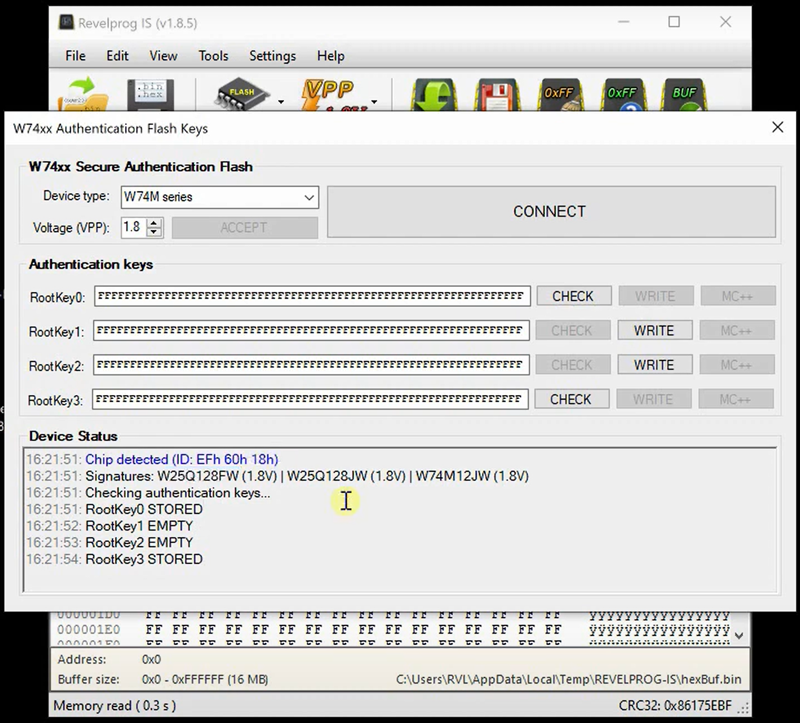Decrease Voltage (VPP) with the down stepper arrow
Viewport: 800px width, 723px height.
click(154, 232)
